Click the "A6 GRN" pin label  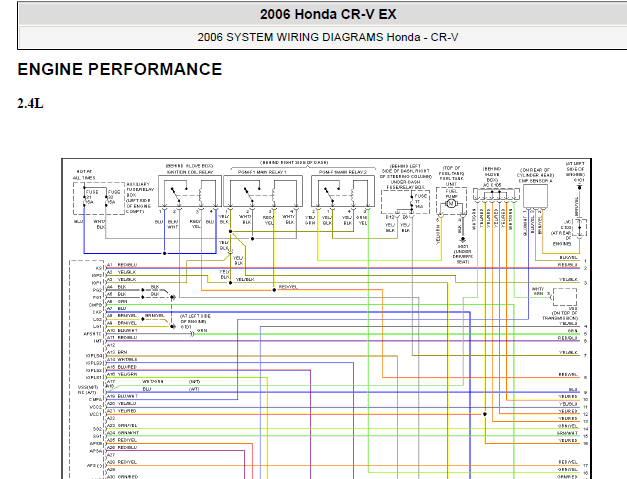117,301
